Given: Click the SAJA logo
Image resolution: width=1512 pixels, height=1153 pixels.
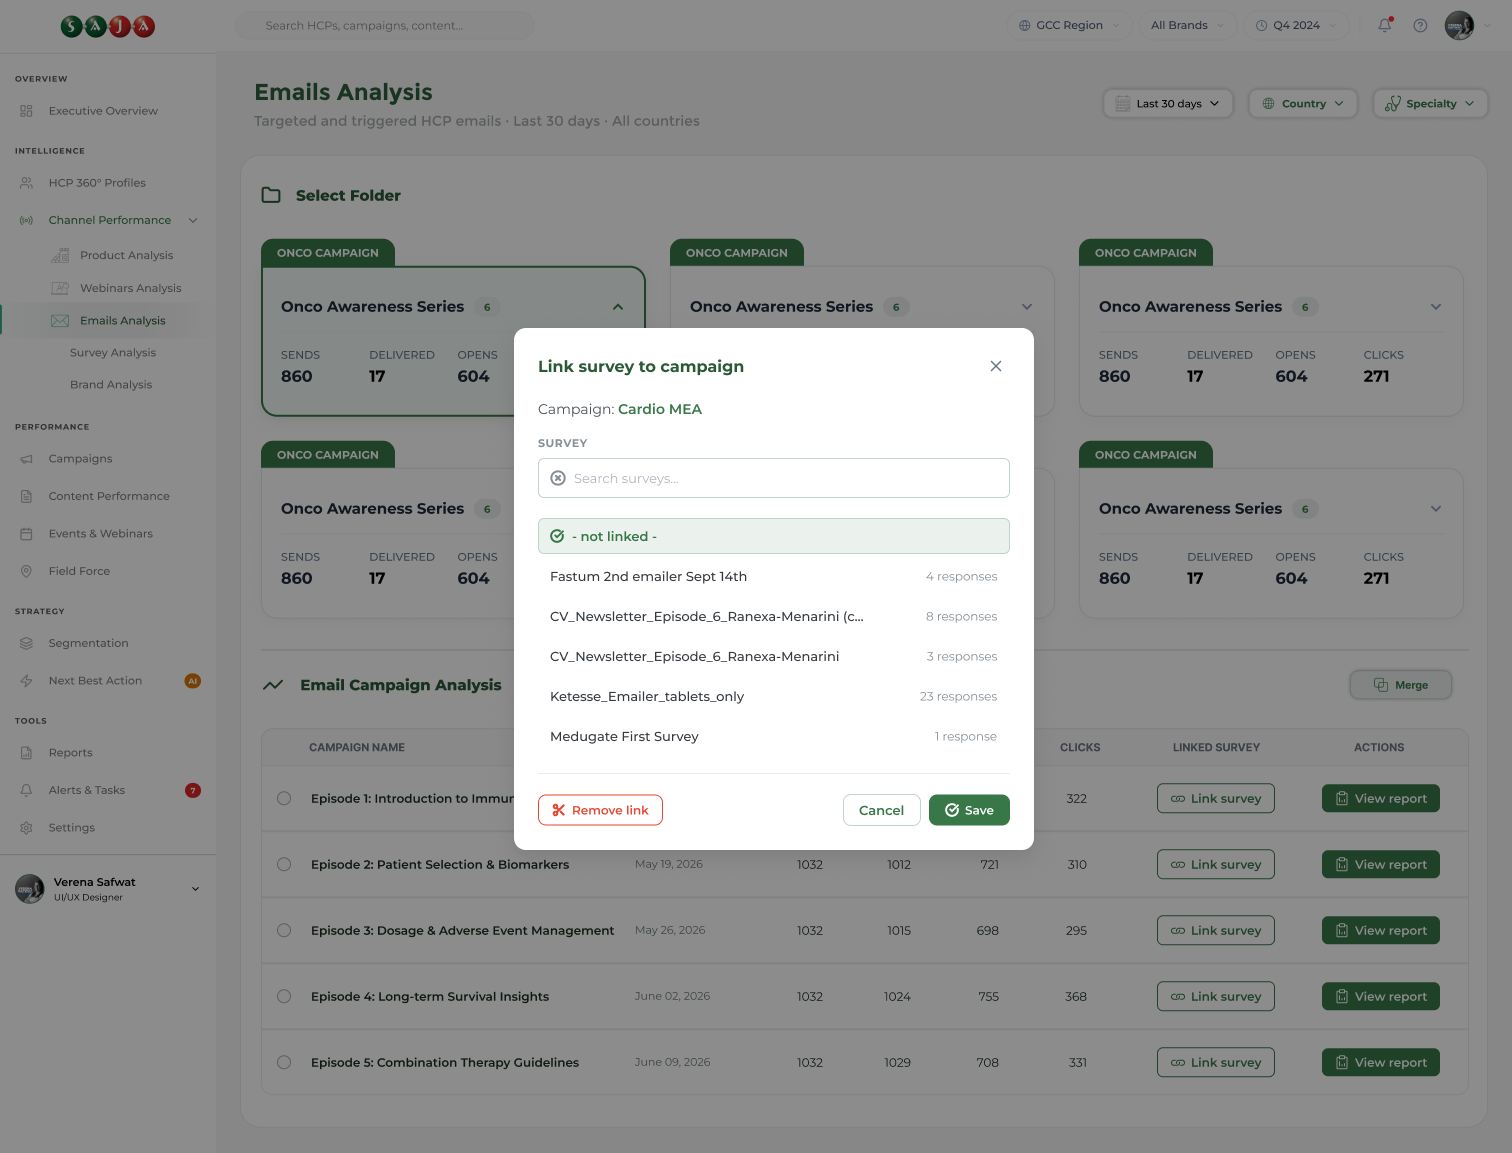Looking at the screenshot, I should [x=108, y=26].
